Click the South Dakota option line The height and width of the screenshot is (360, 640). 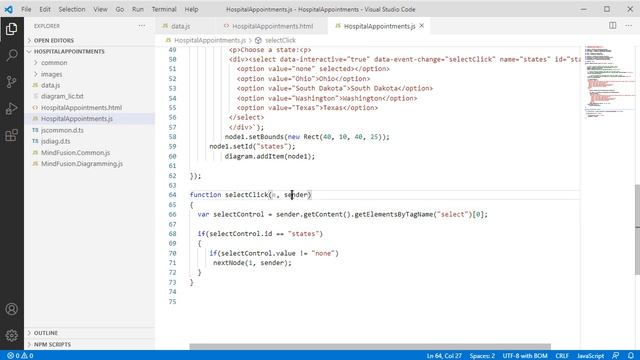tap(335, 88)
